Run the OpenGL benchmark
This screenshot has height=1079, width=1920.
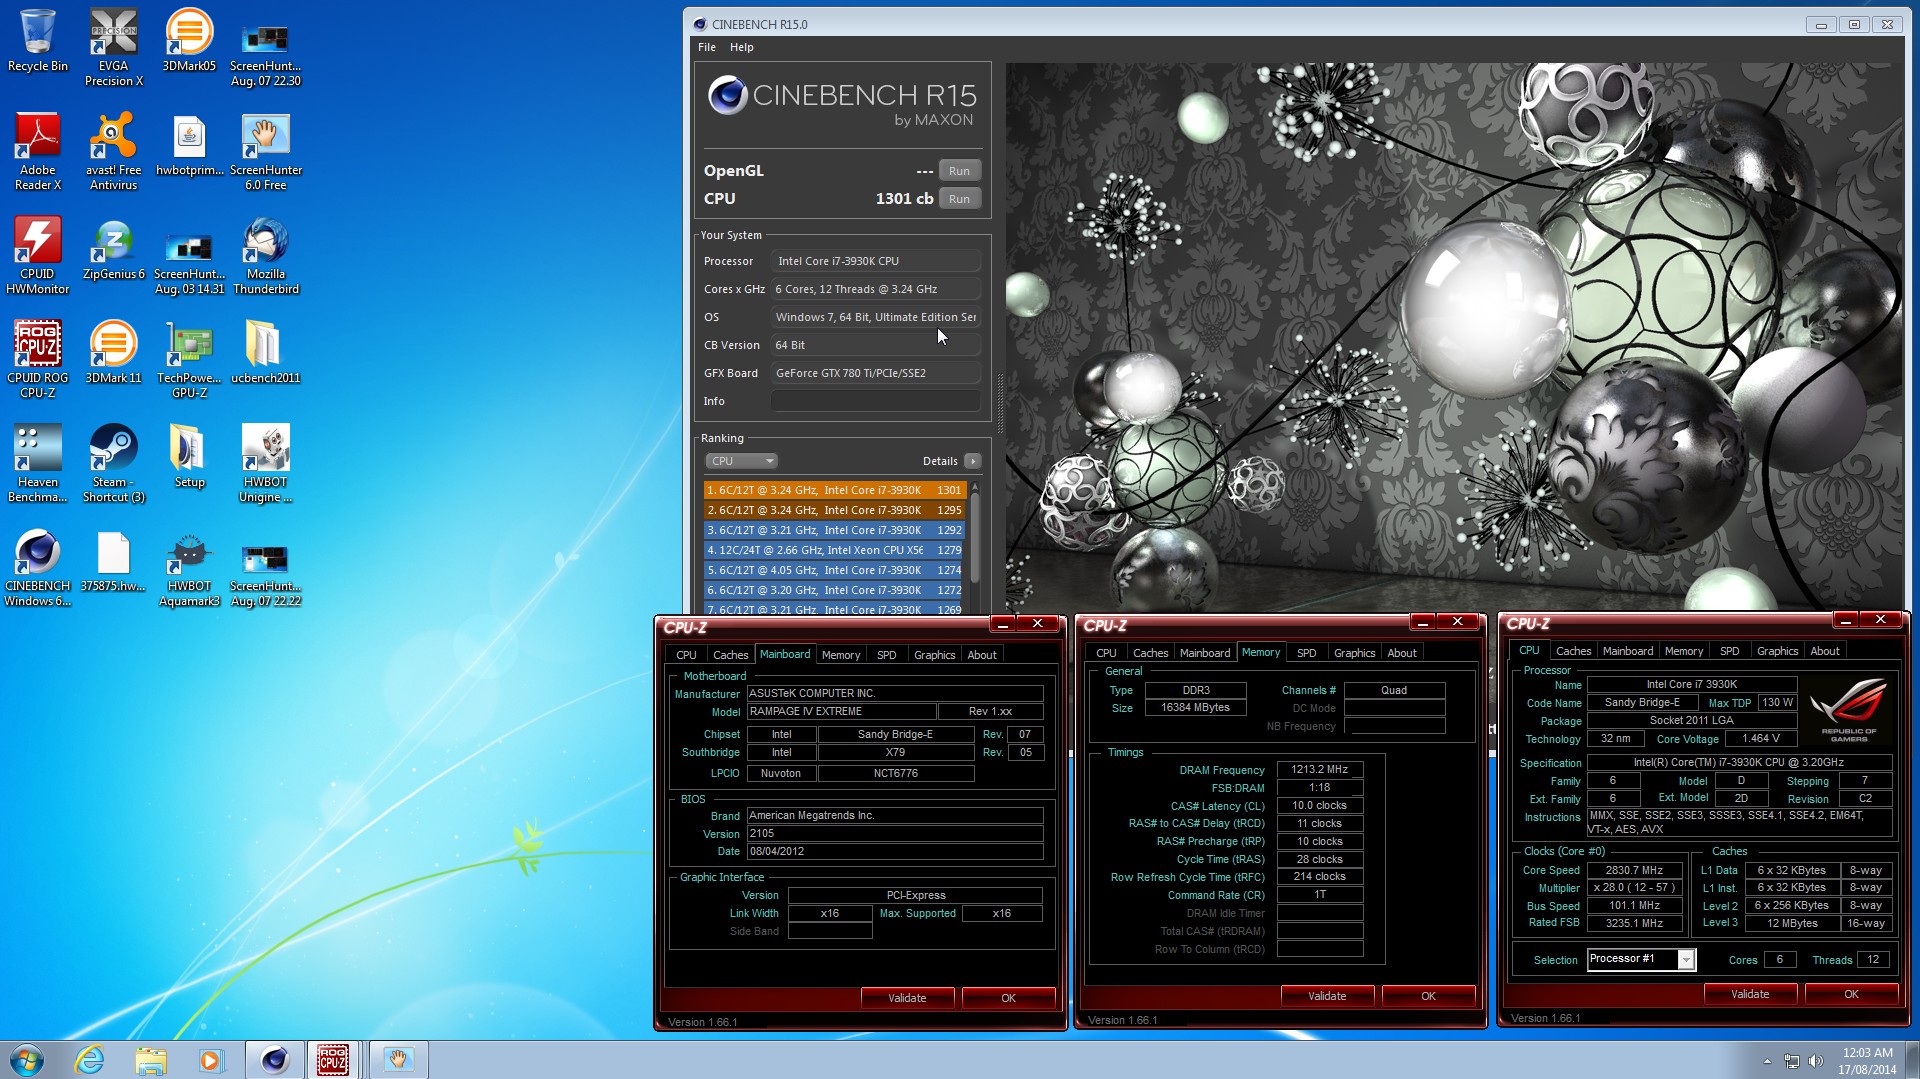click(960, 171)
